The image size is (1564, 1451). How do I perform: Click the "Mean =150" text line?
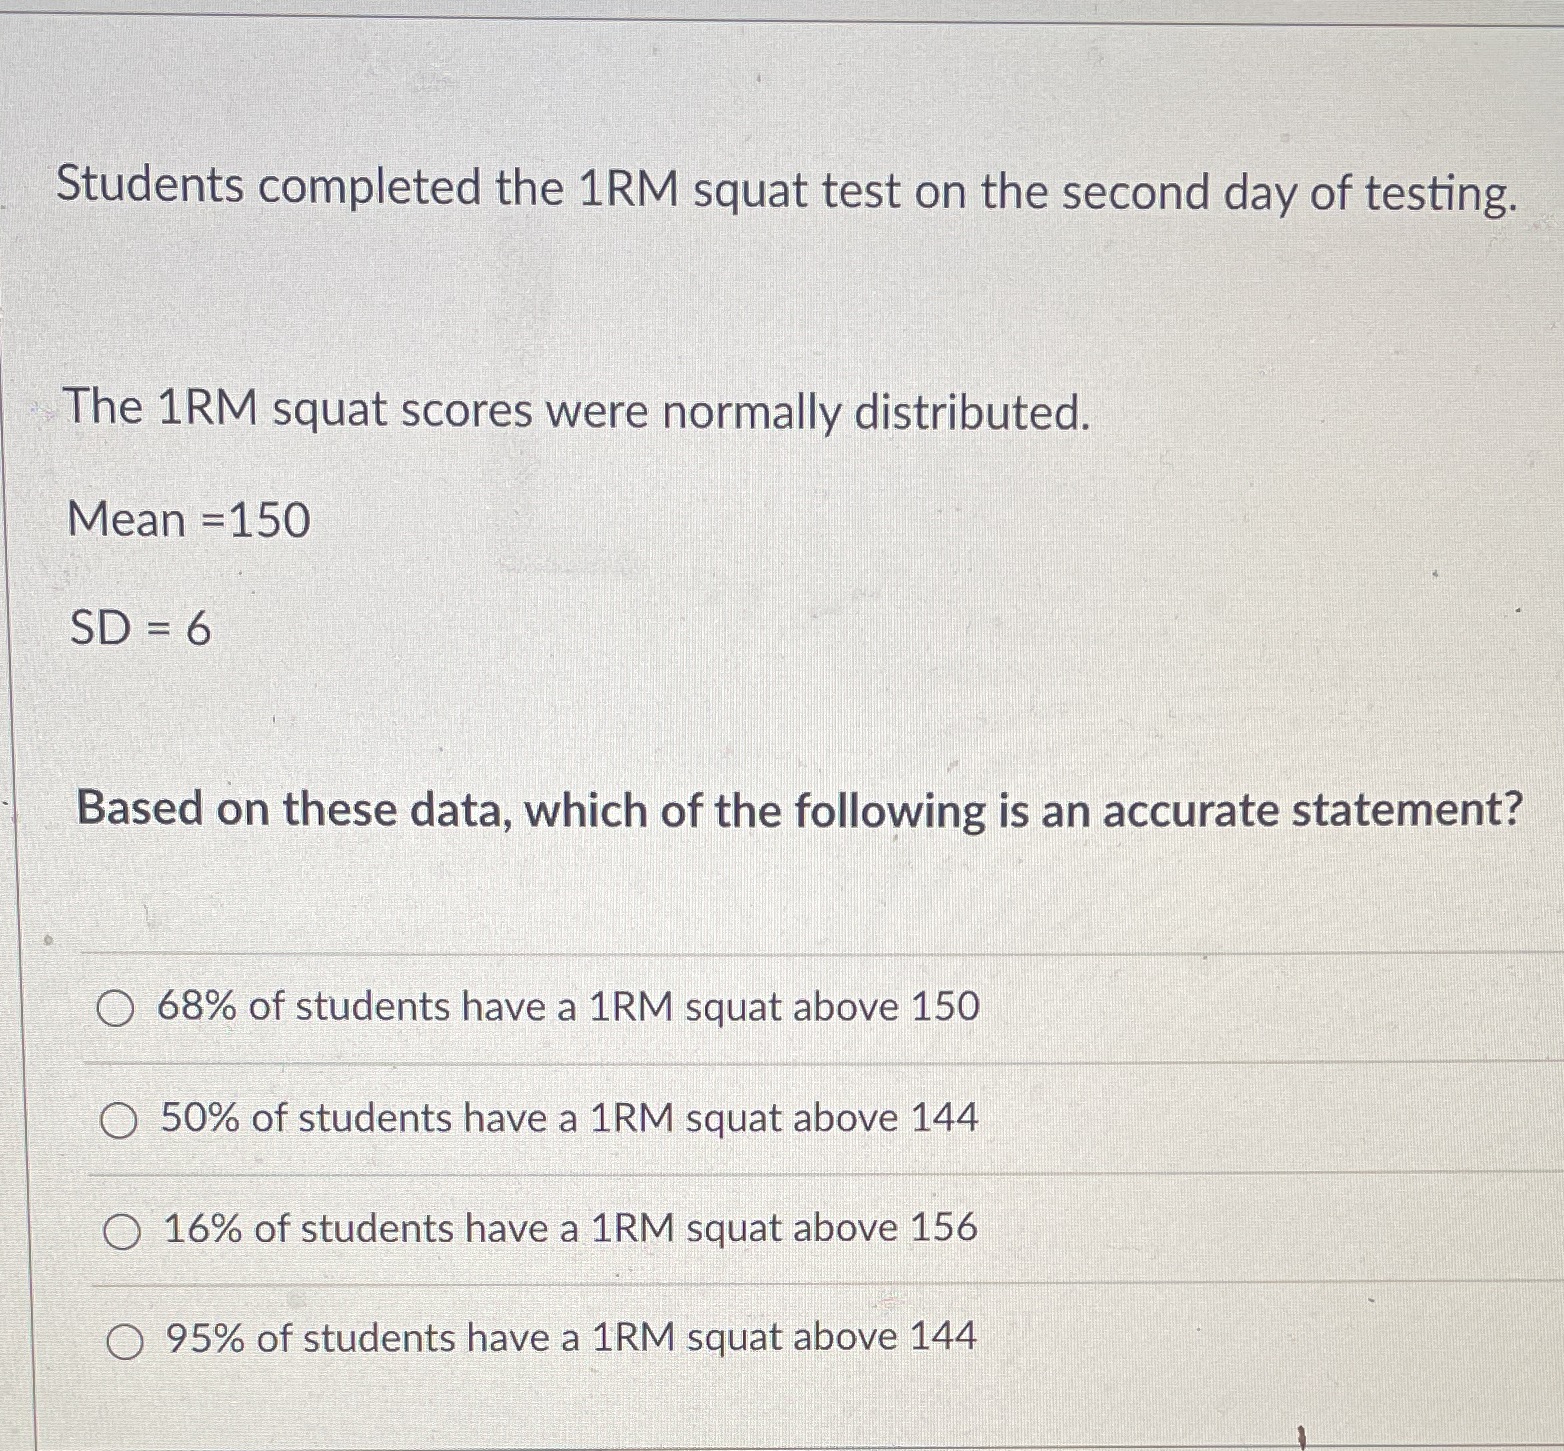[x=188, y=519]
